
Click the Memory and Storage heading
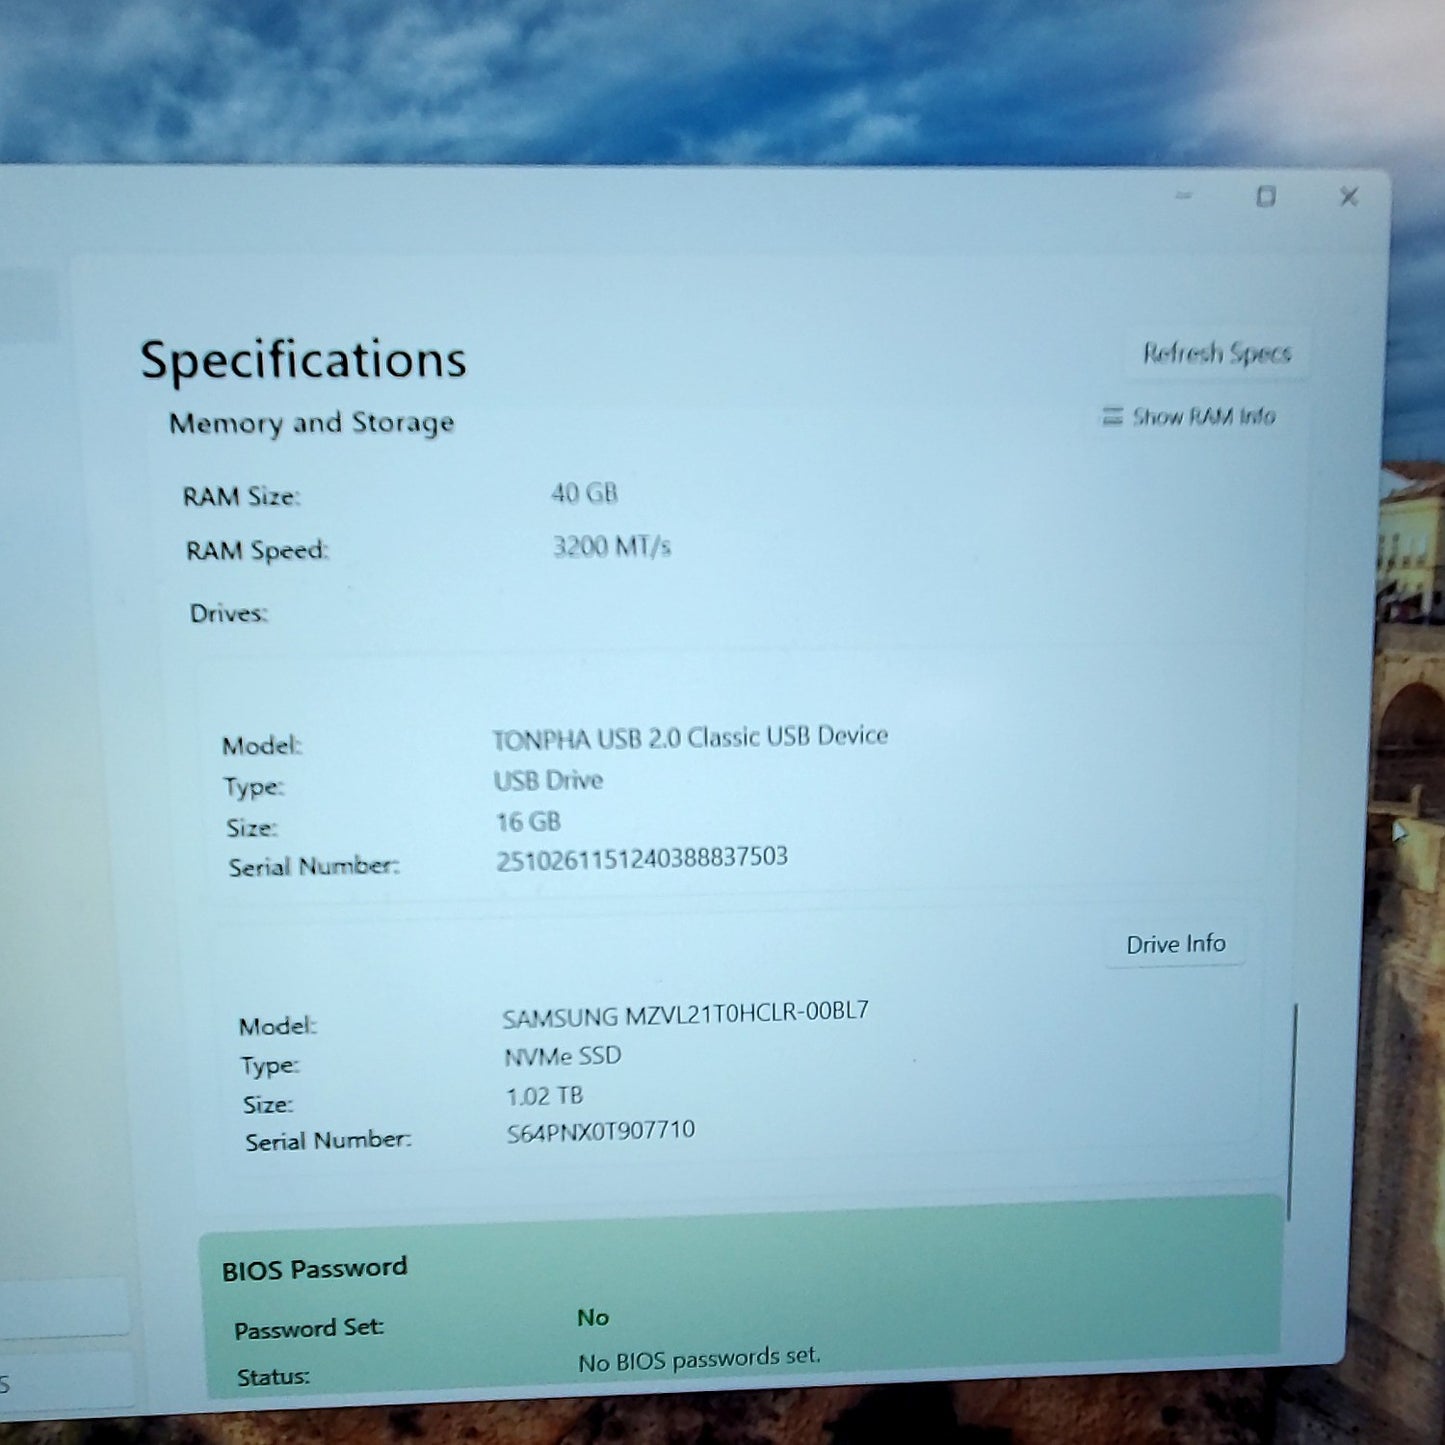(x=311, y=423)
